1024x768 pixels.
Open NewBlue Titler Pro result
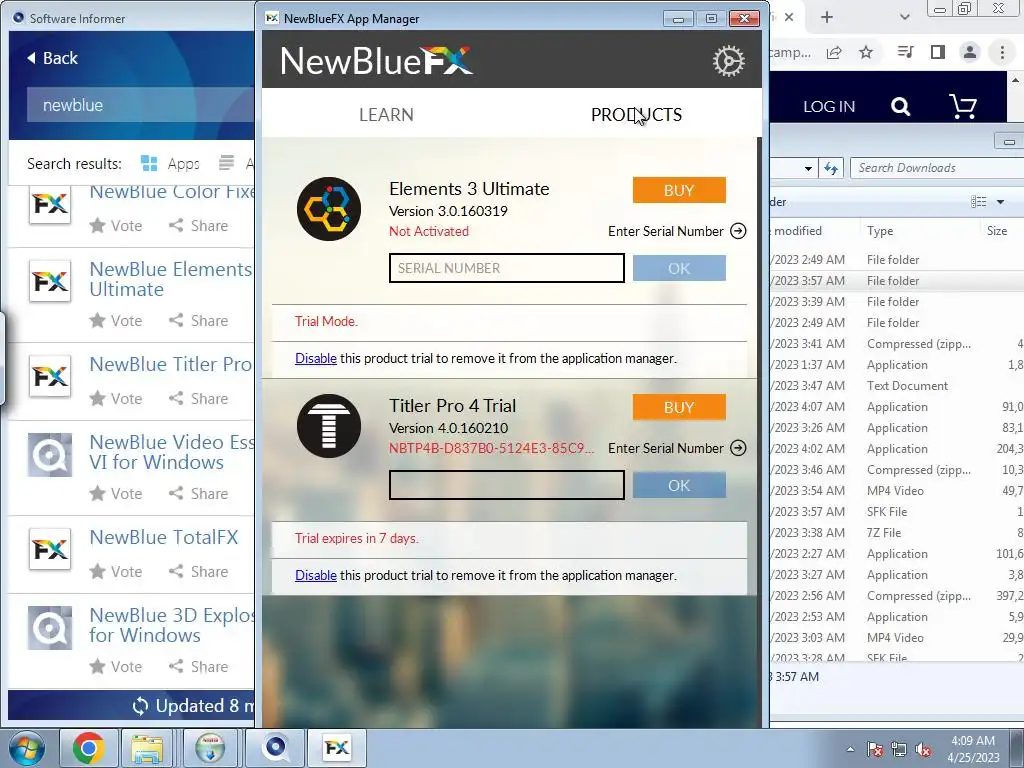(171, 364)
